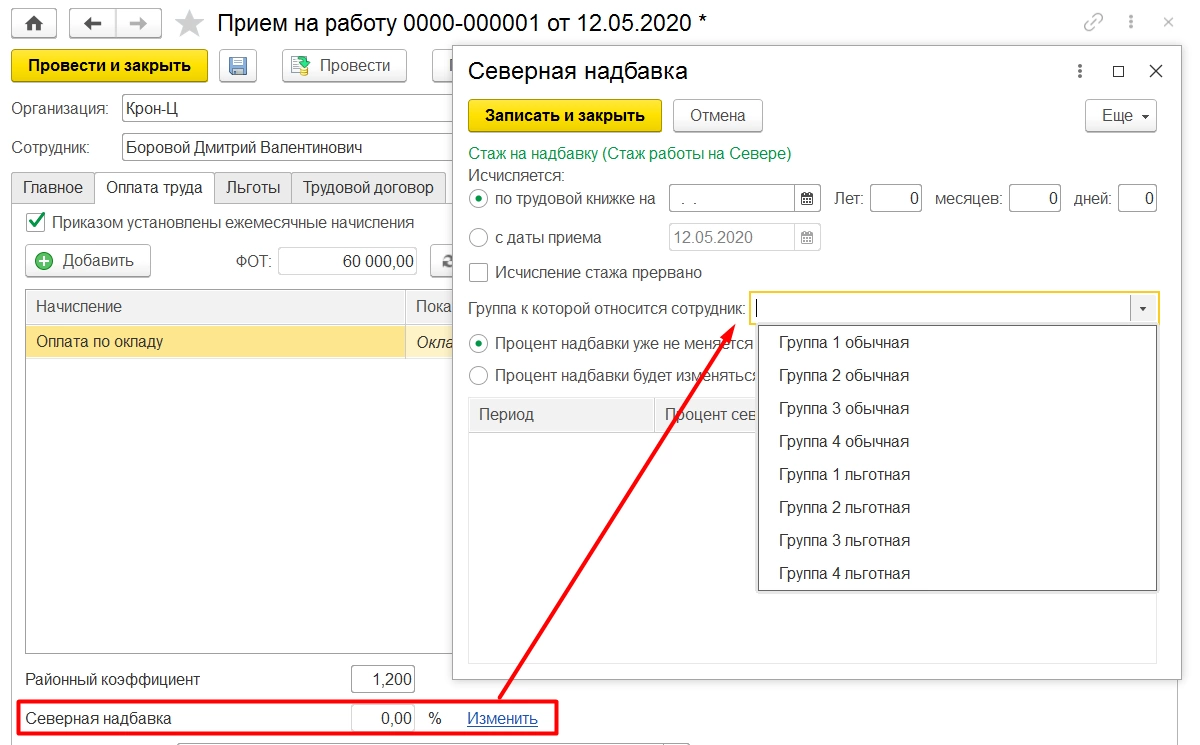
Task: Click the трудовая книжка date field
Action: click(x=733, y=199)
